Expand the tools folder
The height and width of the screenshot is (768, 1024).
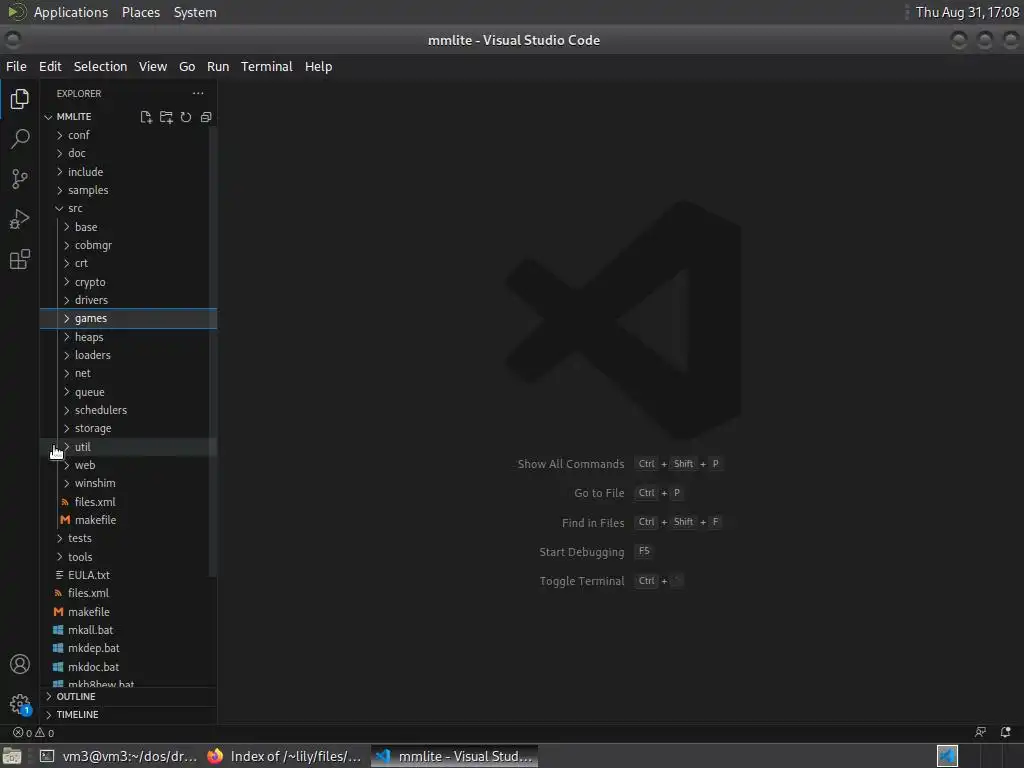tap(128, 557)
